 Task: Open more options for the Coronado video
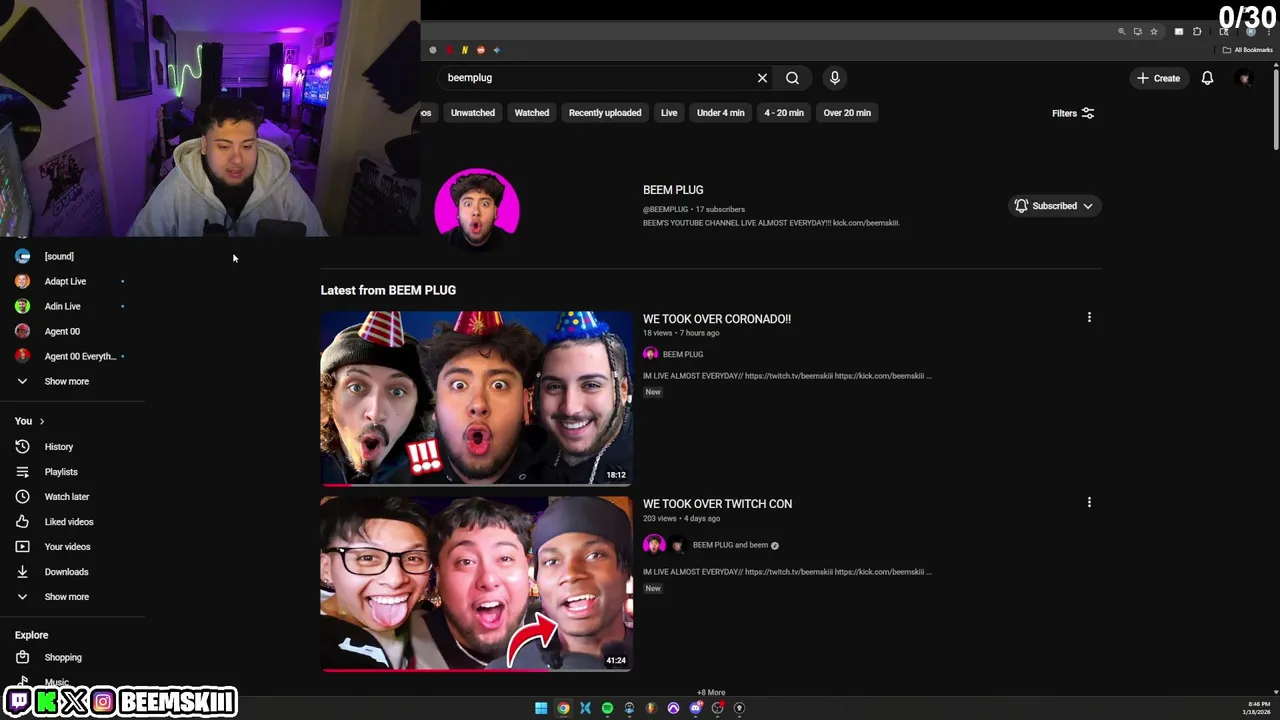(x=1089, y=318)
